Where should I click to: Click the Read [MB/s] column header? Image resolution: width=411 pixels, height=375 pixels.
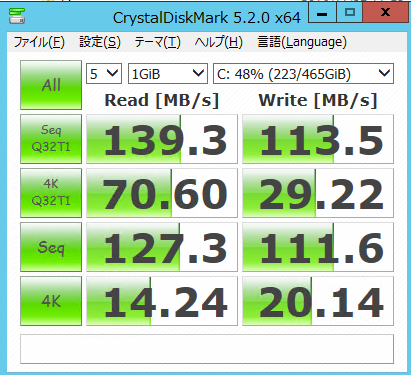pos(162,100)
